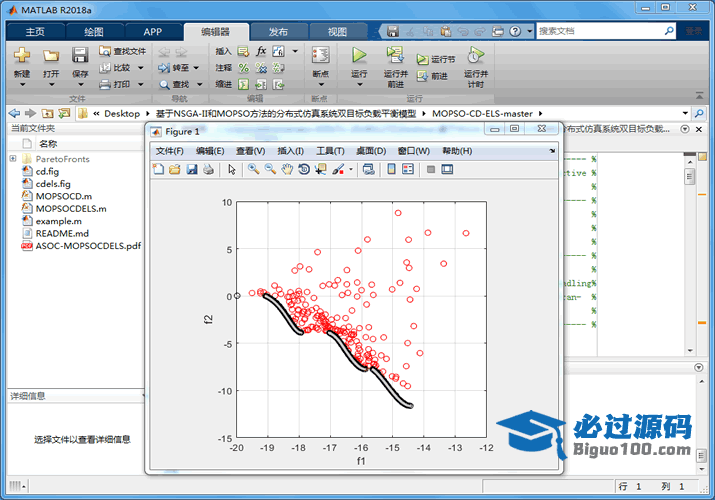Toggle the brush data tool
The image size is (715, 500).
(x=338, y=170)
